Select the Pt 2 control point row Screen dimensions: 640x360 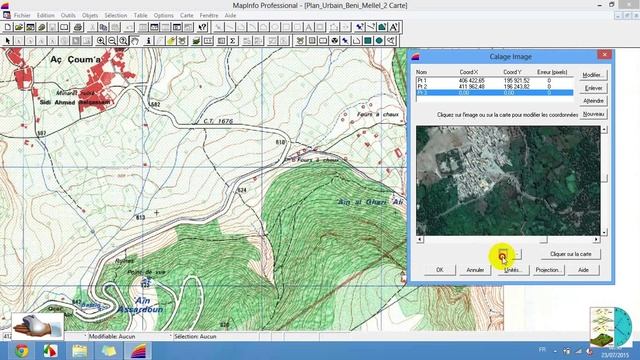click(x=494, y=87)
